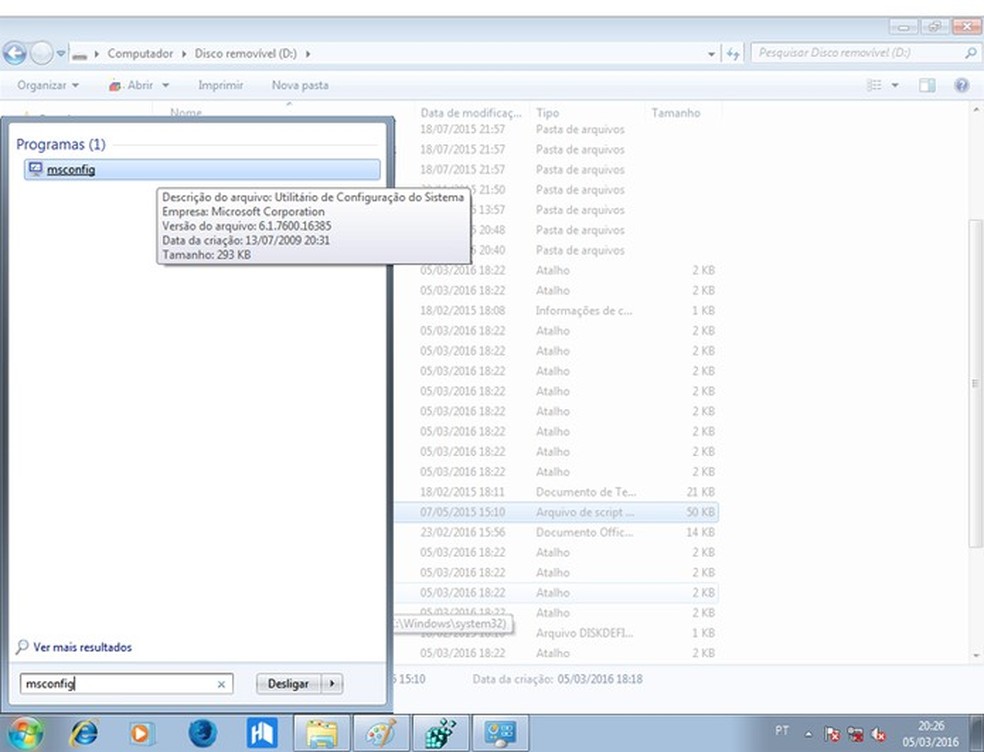The width and height of the screenshot is (984, 752).
Task: Click the msconfig program icon in results
Action: [36, 169]
